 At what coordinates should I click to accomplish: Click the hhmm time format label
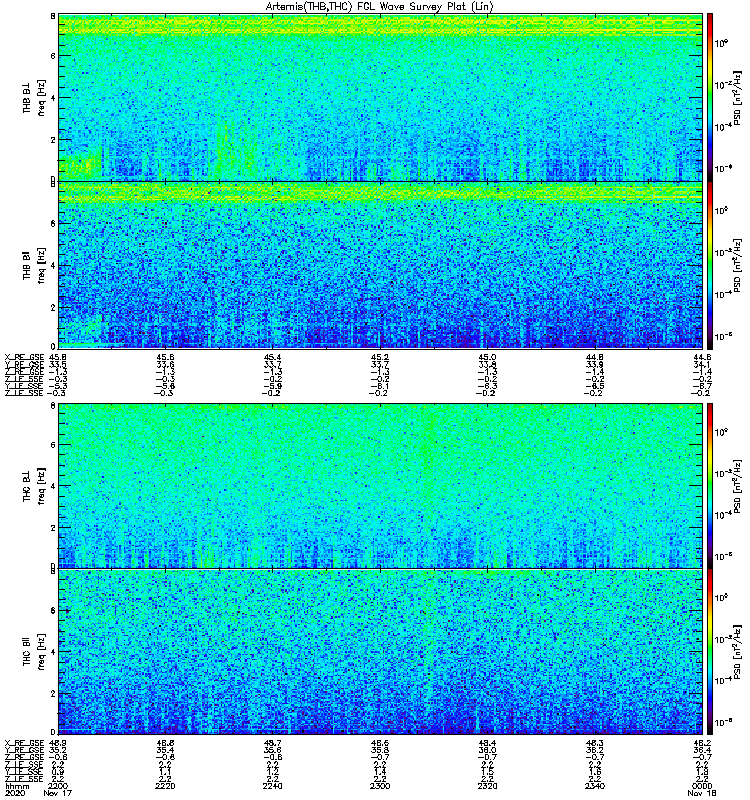[x=15, y=786]
